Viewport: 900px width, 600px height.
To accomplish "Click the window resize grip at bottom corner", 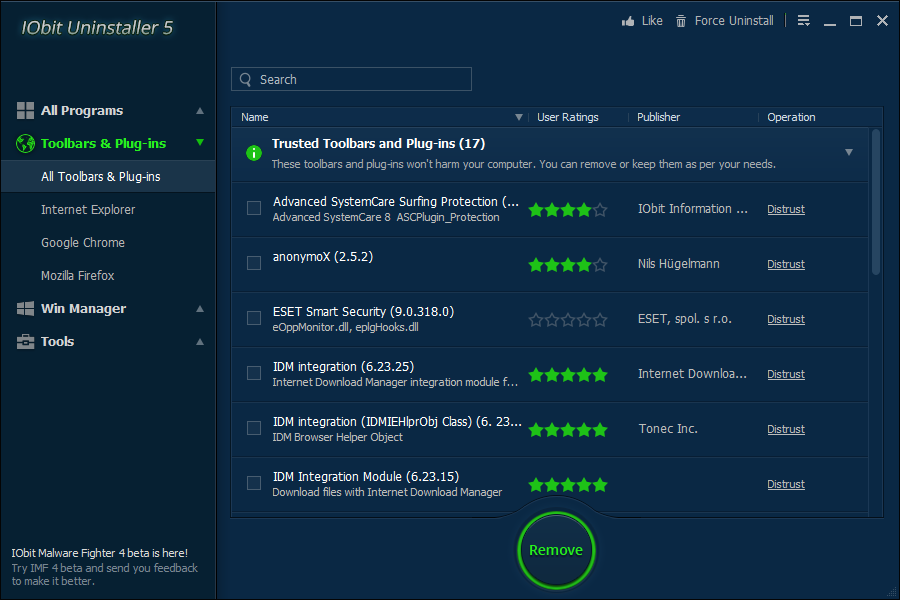I will [891, 592].
